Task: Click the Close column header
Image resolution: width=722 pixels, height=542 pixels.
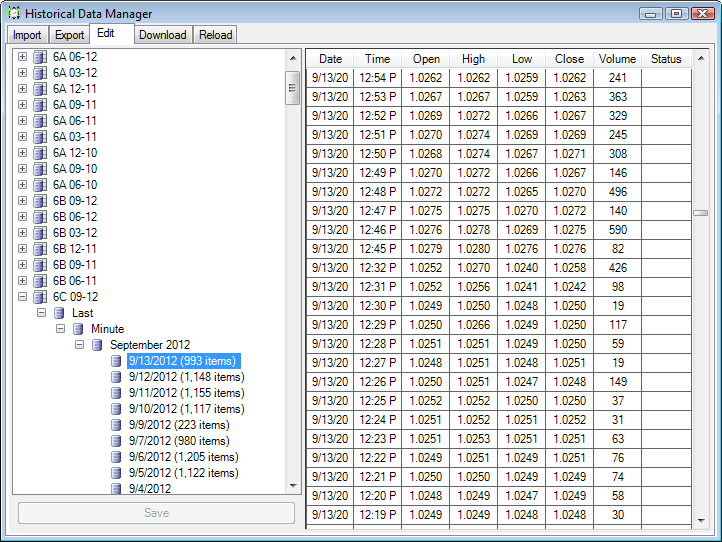Action: pos(569,59)
